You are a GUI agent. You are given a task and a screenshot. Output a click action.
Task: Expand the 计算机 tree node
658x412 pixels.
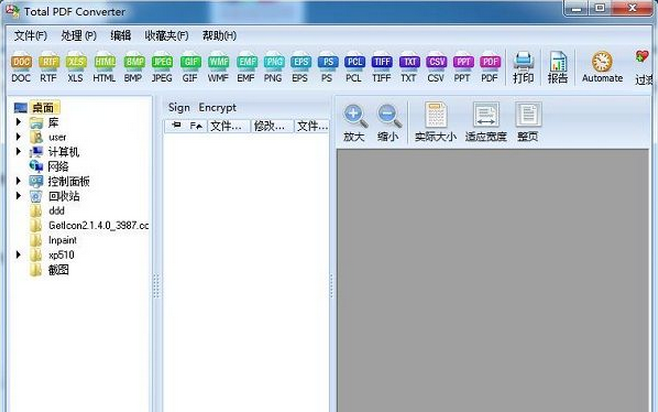pos(18,151)
